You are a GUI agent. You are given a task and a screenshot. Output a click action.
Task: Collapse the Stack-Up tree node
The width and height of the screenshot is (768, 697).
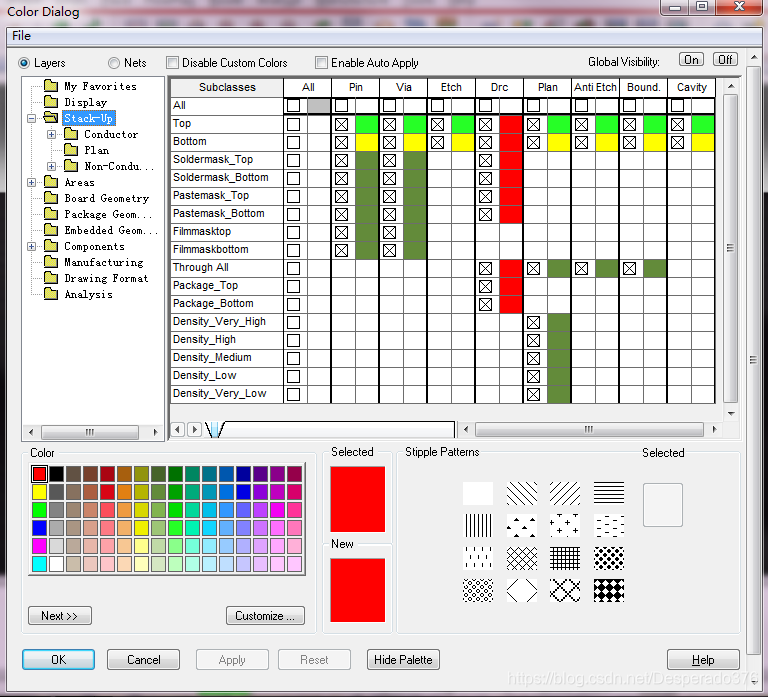point(32,119)
